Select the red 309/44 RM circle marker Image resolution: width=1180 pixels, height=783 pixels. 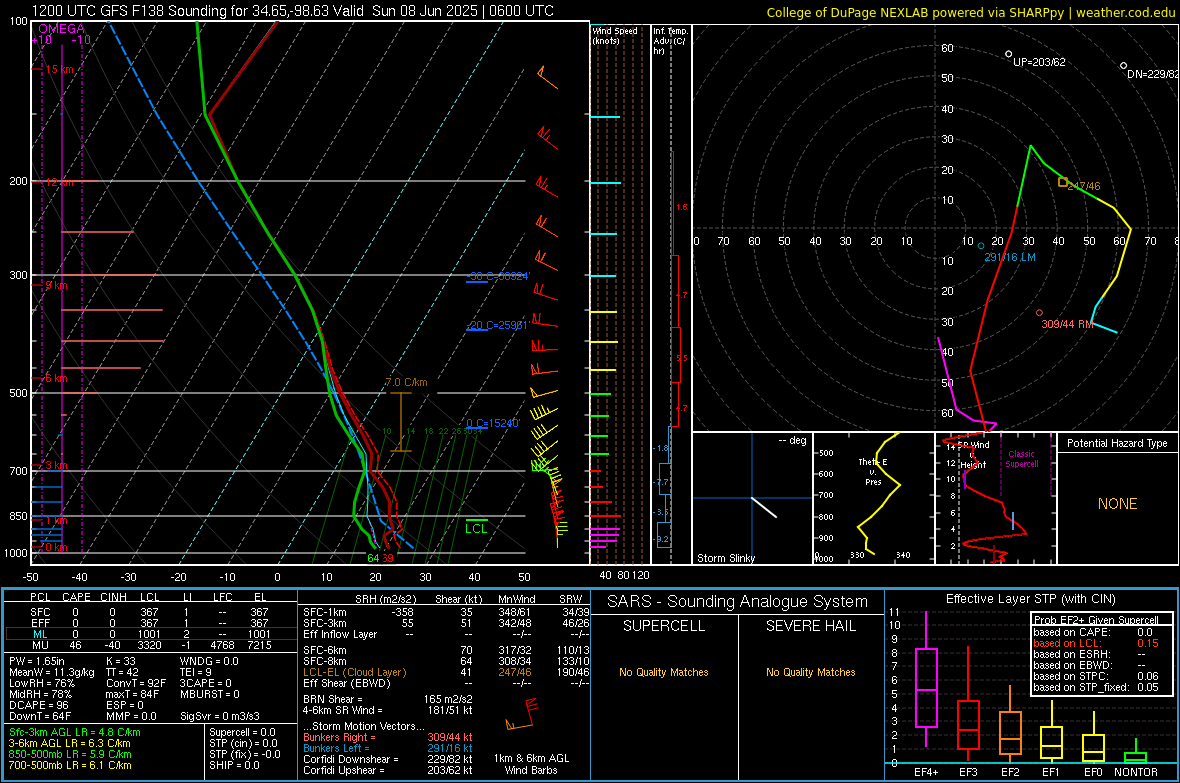click(1039, 312)
